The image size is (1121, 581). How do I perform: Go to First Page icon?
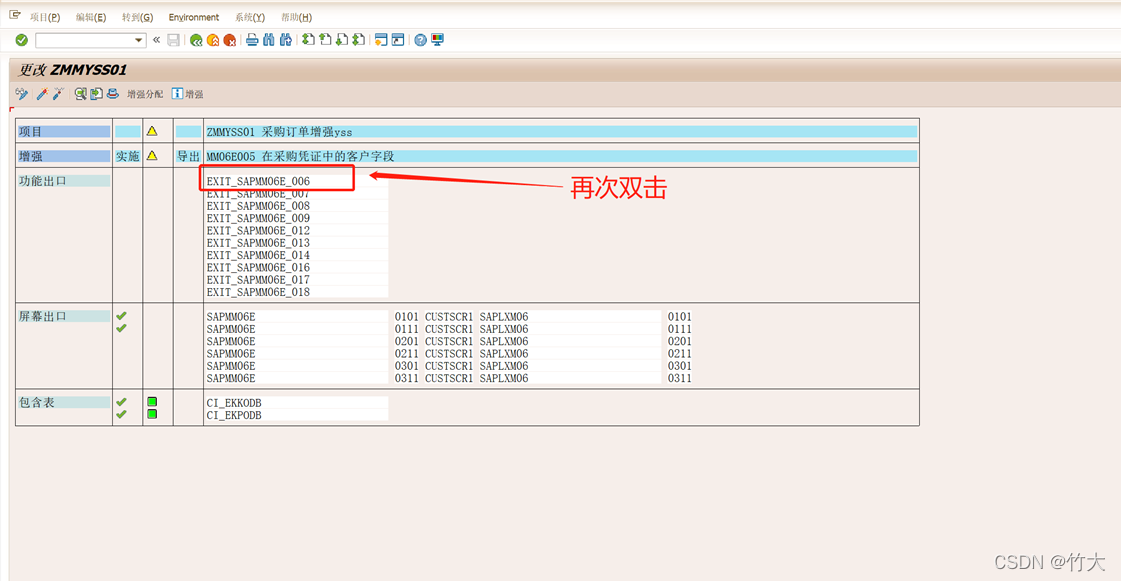[x=308, y=40]
